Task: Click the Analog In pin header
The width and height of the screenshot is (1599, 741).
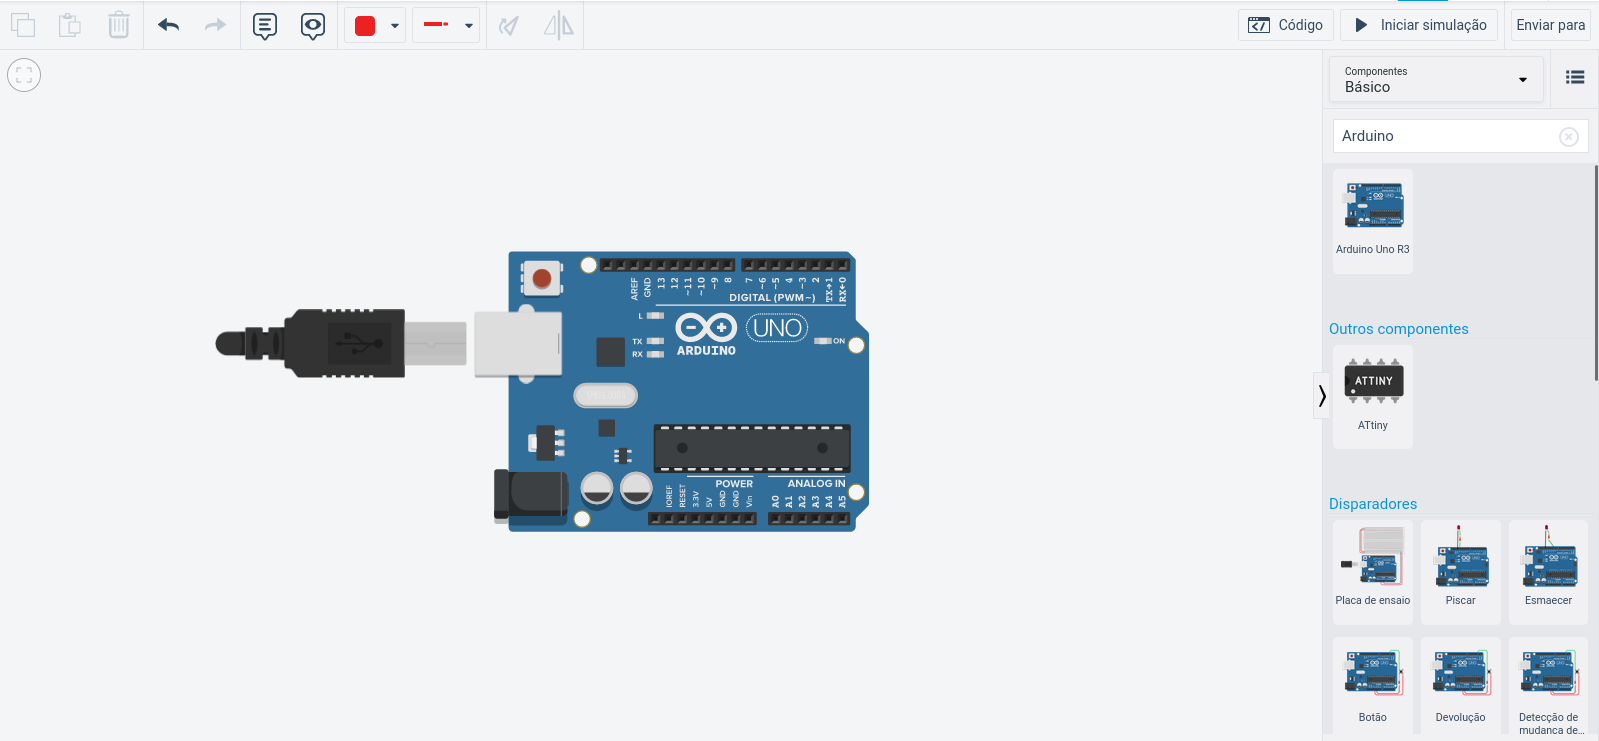Action: pyautogui.click(x=809, y=518)
